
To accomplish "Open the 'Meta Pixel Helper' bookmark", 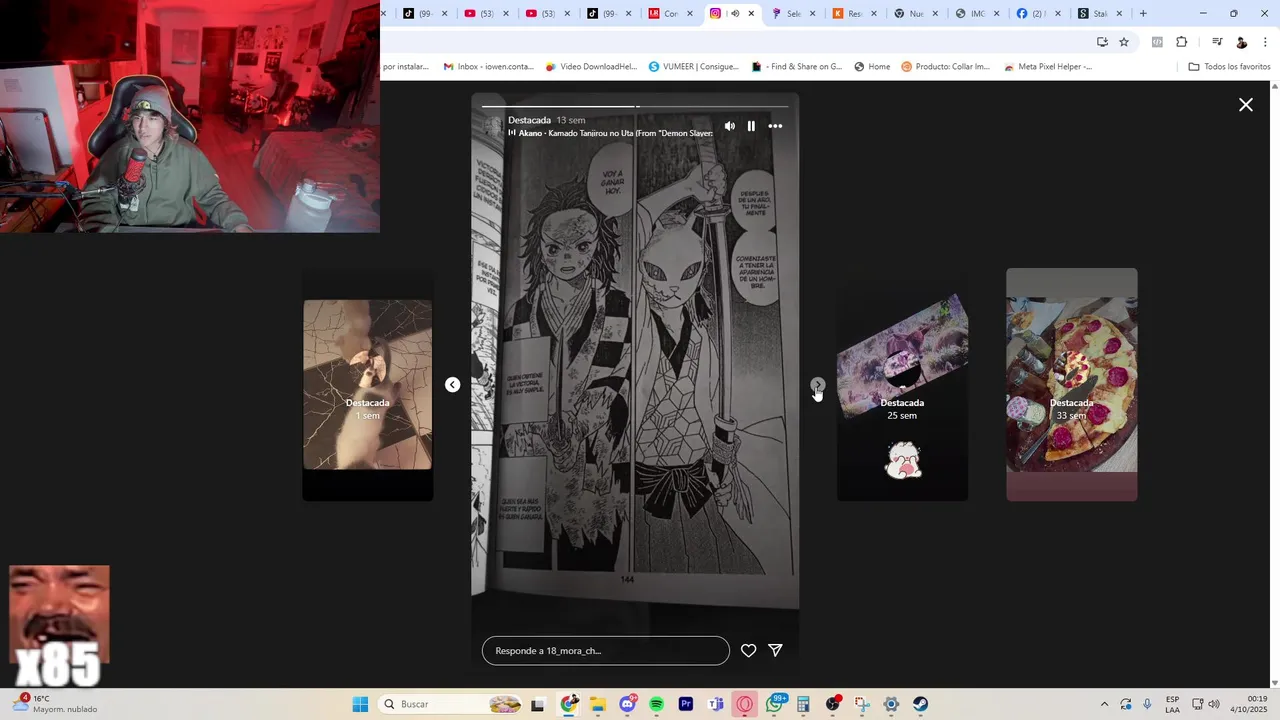I will point(1048,67).
